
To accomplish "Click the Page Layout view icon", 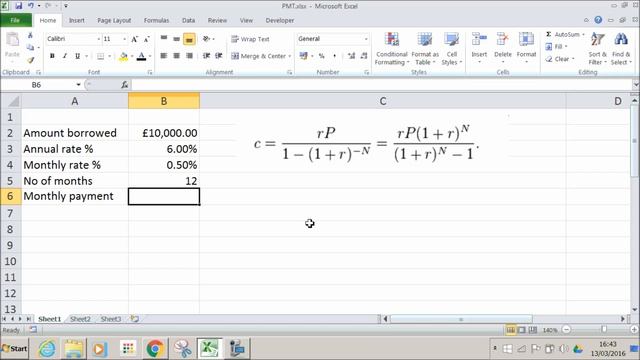I will pyautogui.click(x=521, y=329).
